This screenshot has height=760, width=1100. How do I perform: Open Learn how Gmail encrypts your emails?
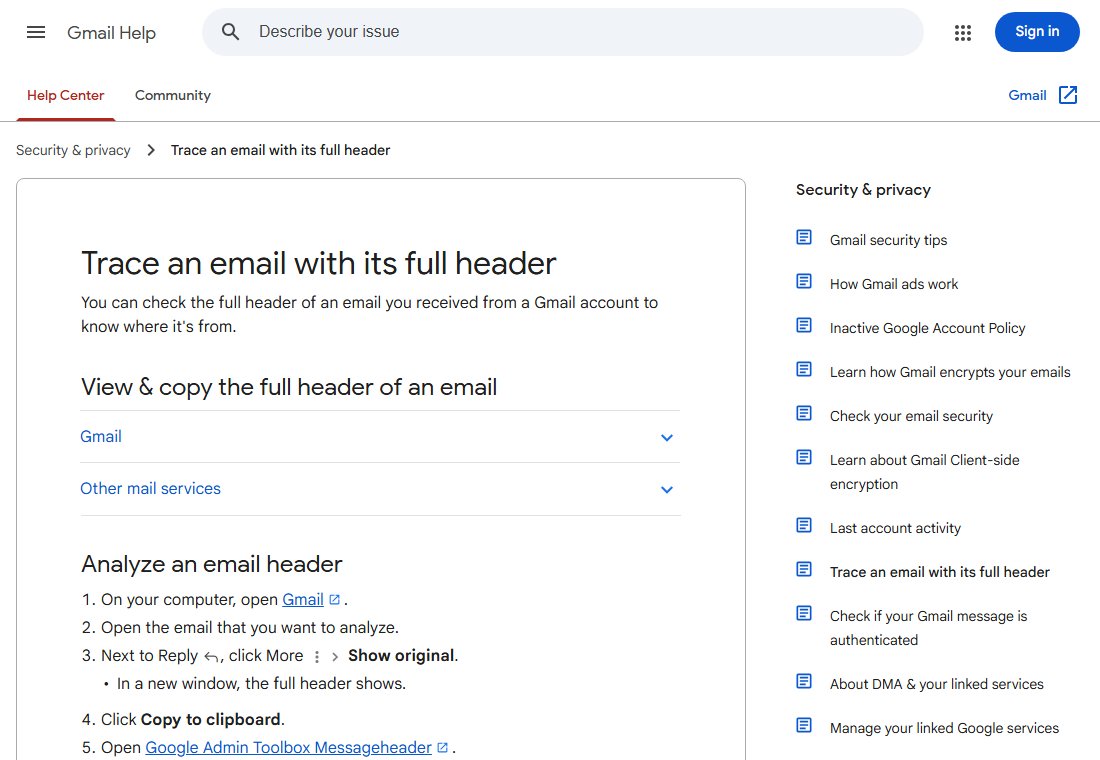950,372
